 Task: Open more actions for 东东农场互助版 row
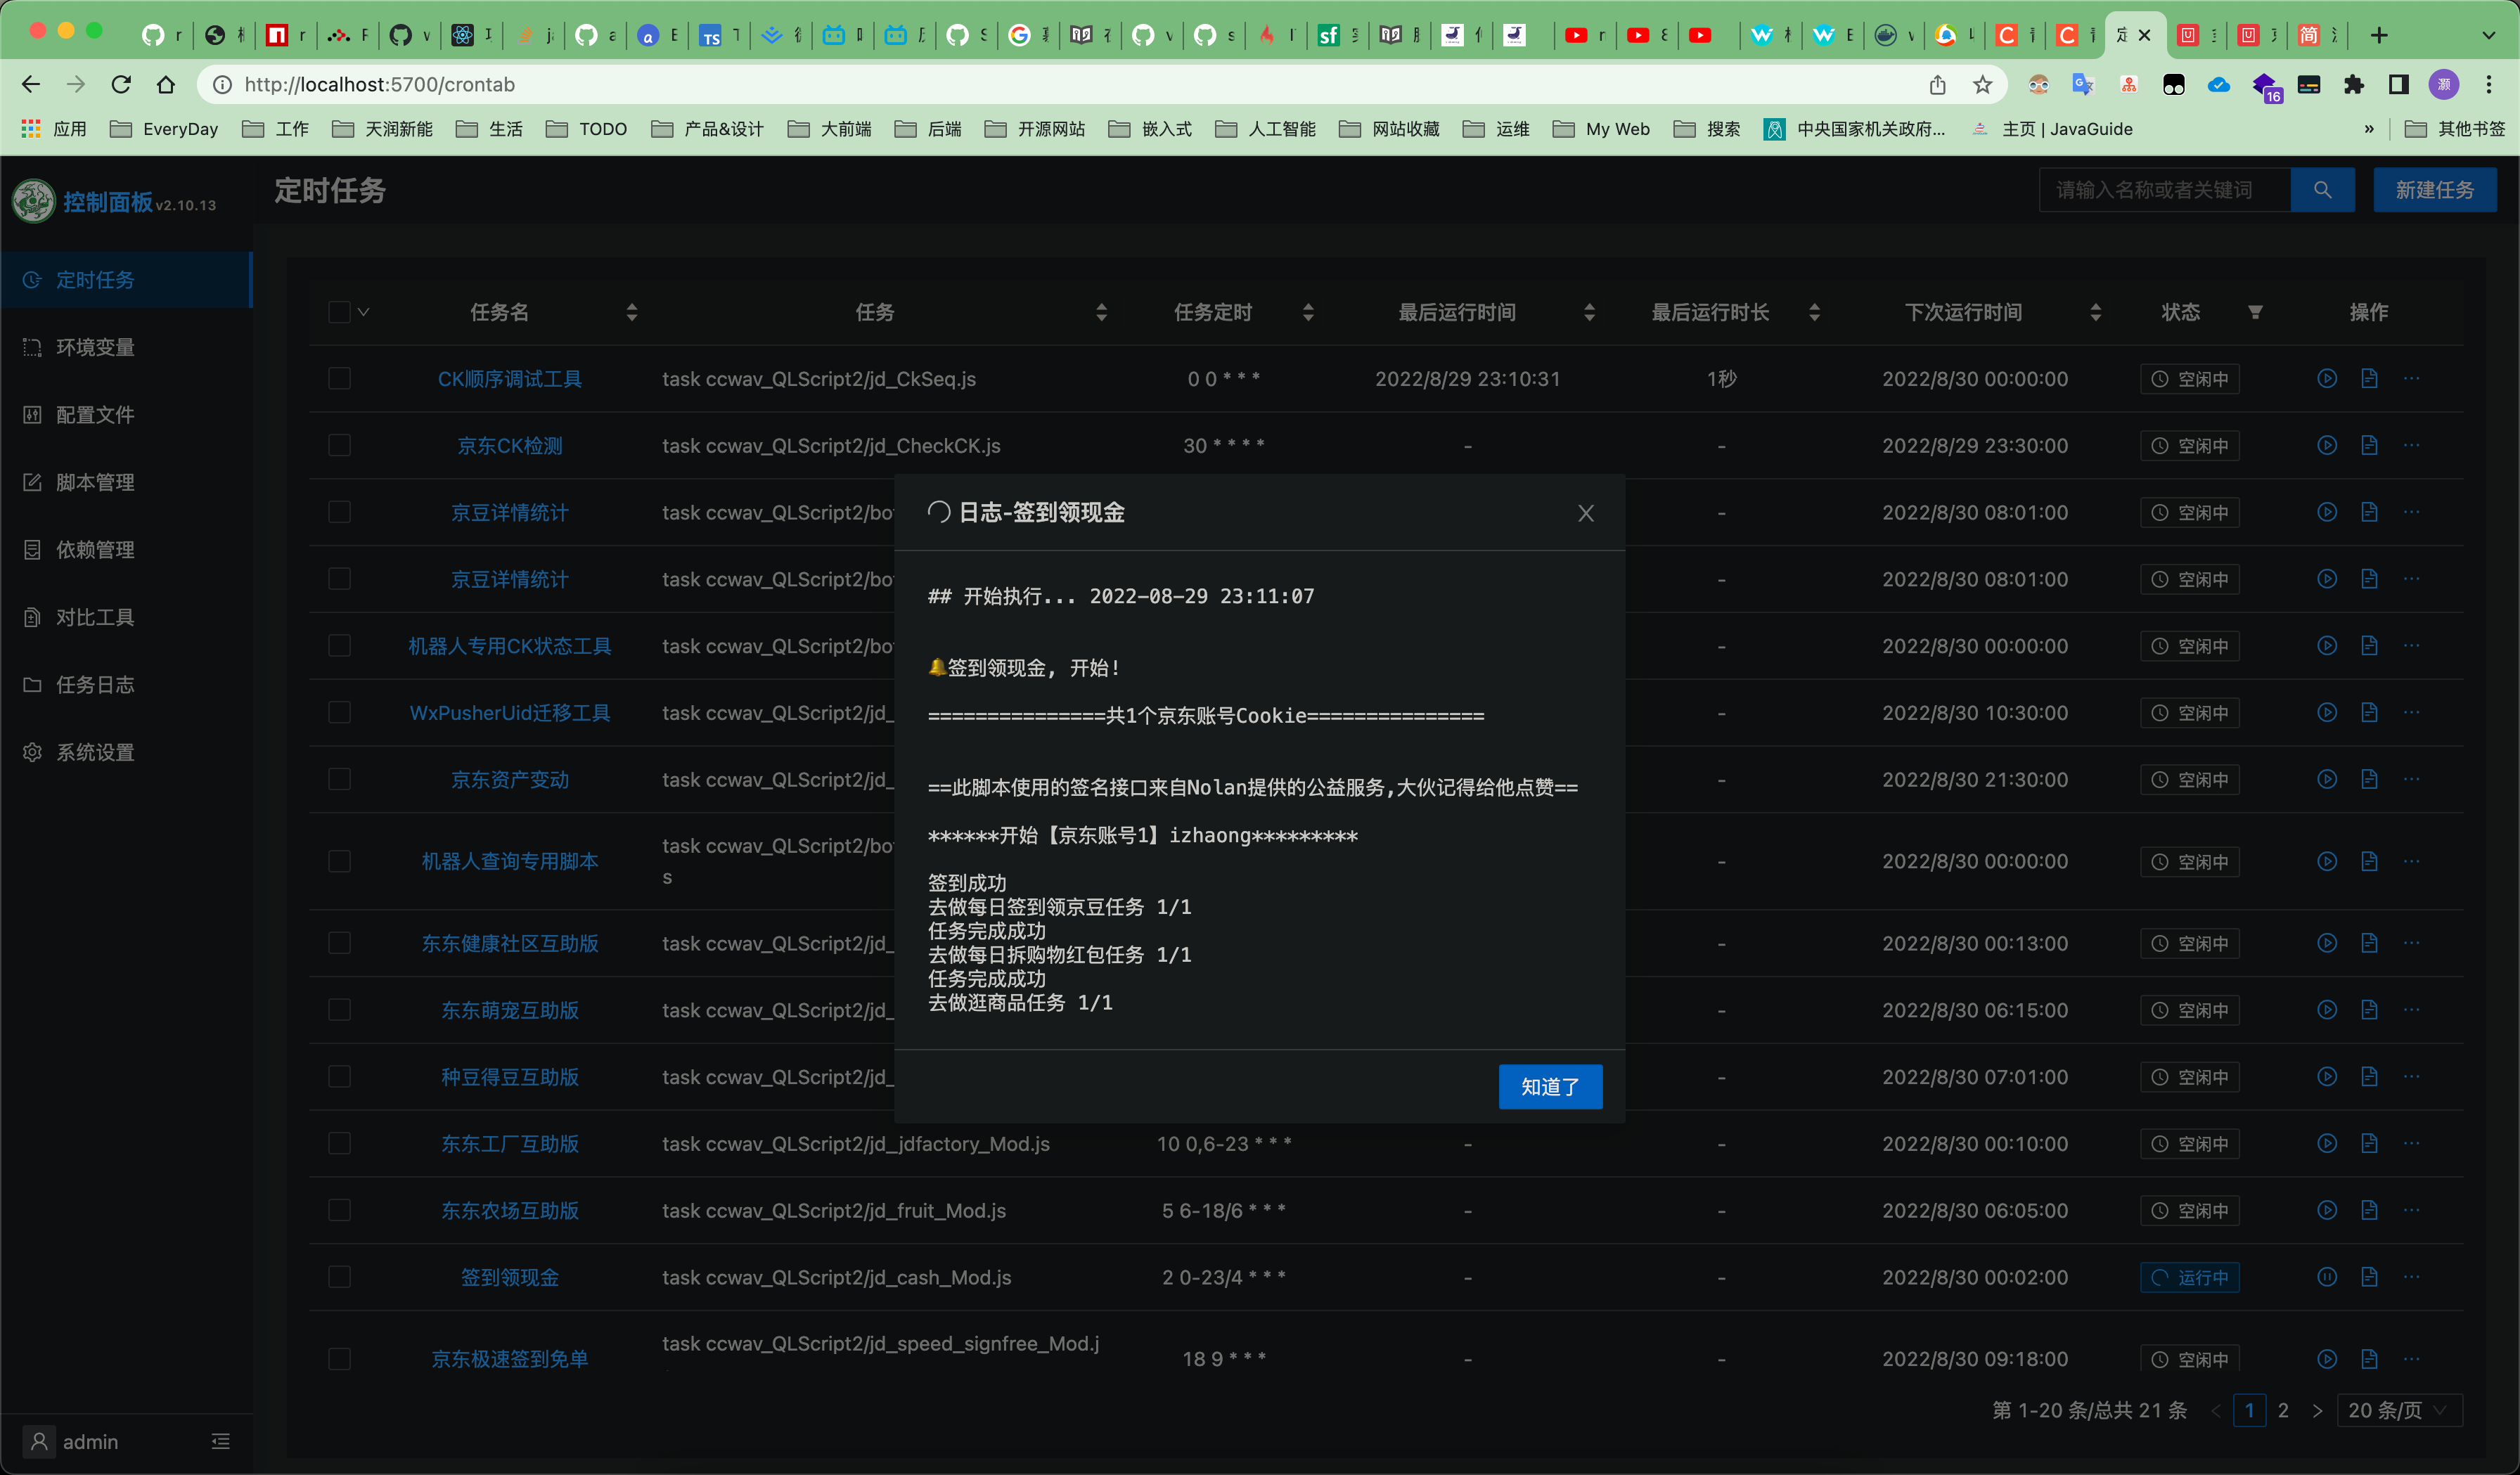(2411, 1210)
